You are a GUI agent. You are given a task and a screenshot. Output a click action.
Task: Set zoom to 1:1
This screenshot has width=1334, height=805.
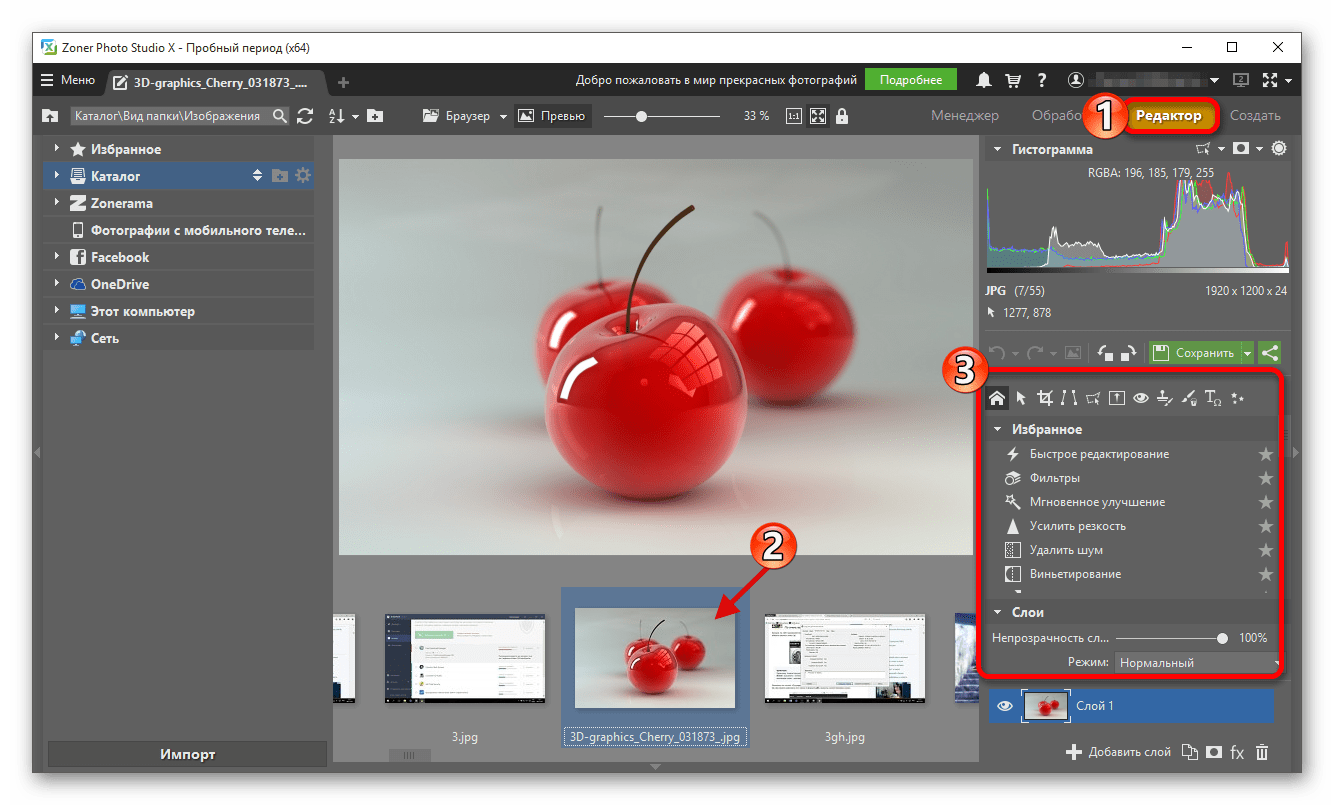pos(794,116)
